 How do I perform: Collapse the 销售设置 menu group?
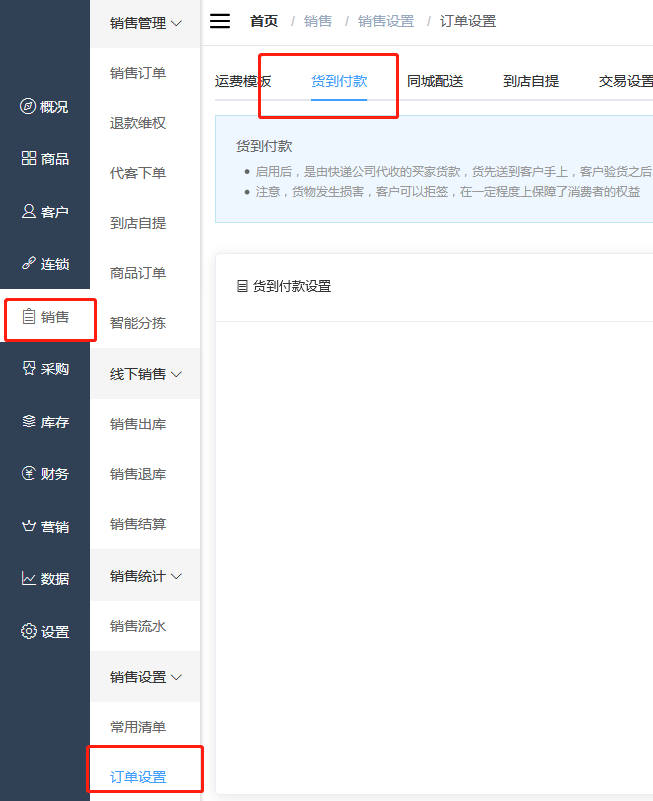(x=145, y=677)
